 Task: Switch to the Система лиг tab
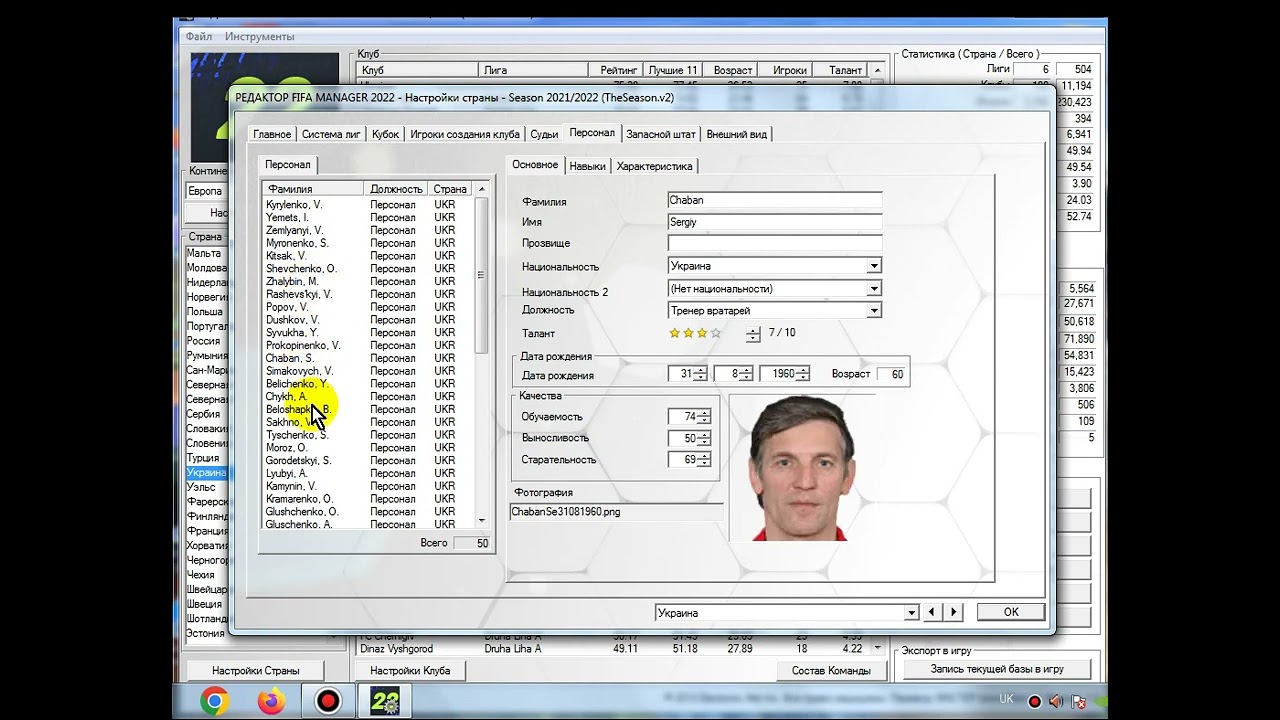(x=331, y=134)
